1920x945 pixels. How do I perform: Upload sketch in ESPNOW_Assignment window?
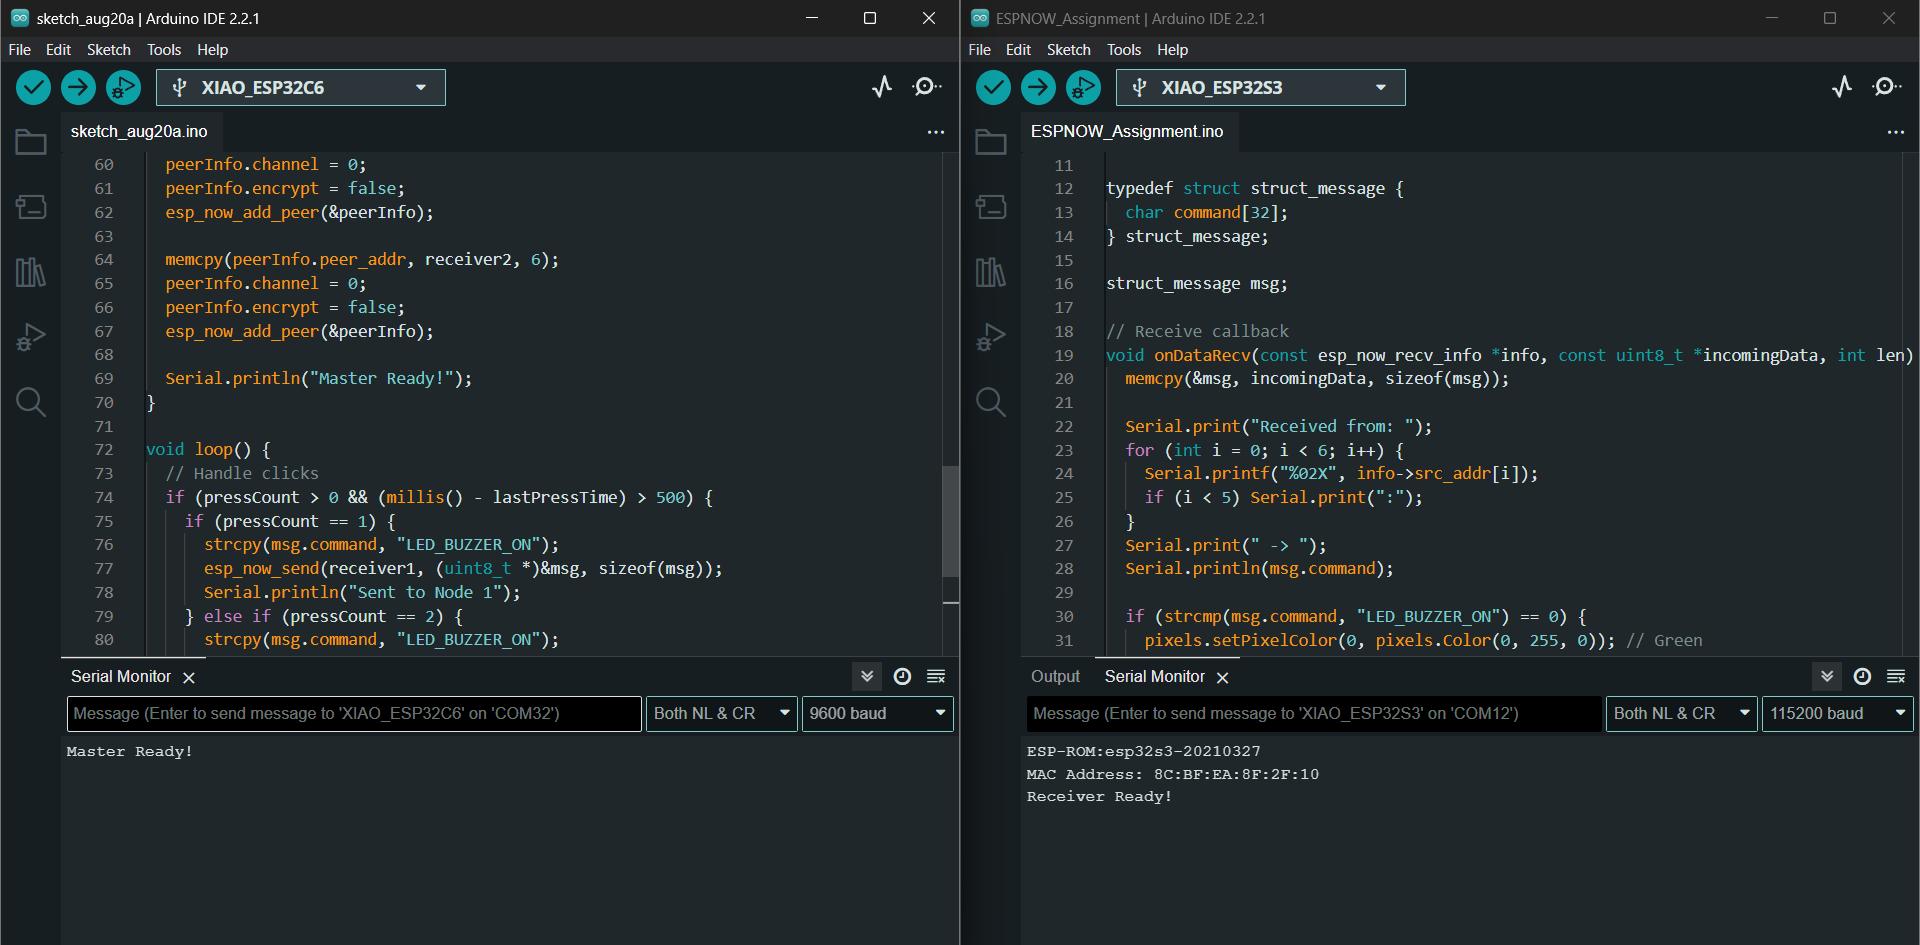1038,88
